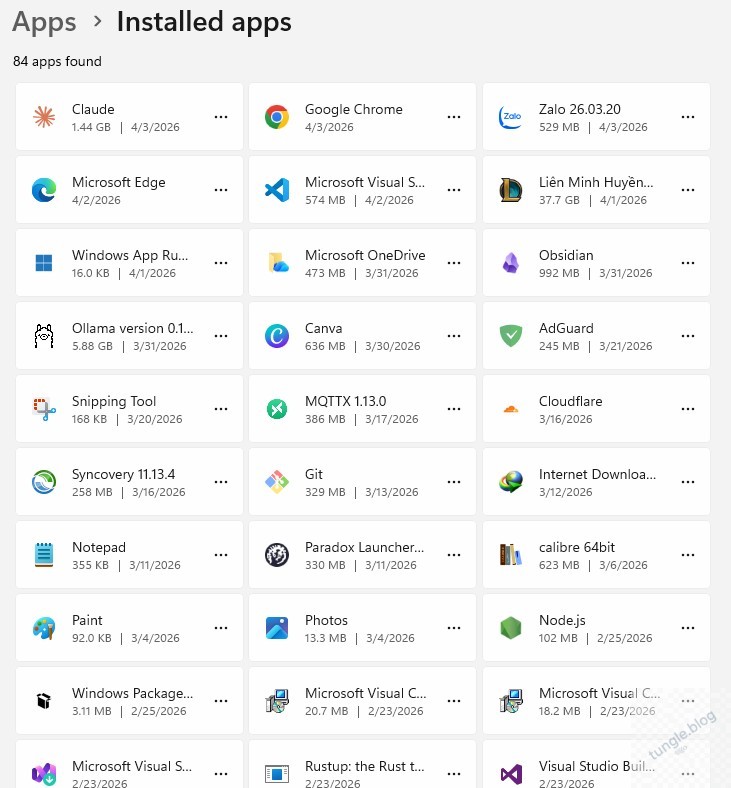Click the Windows App Runtime icon
This screenshot has width=731, height=788.
(44, 263)
